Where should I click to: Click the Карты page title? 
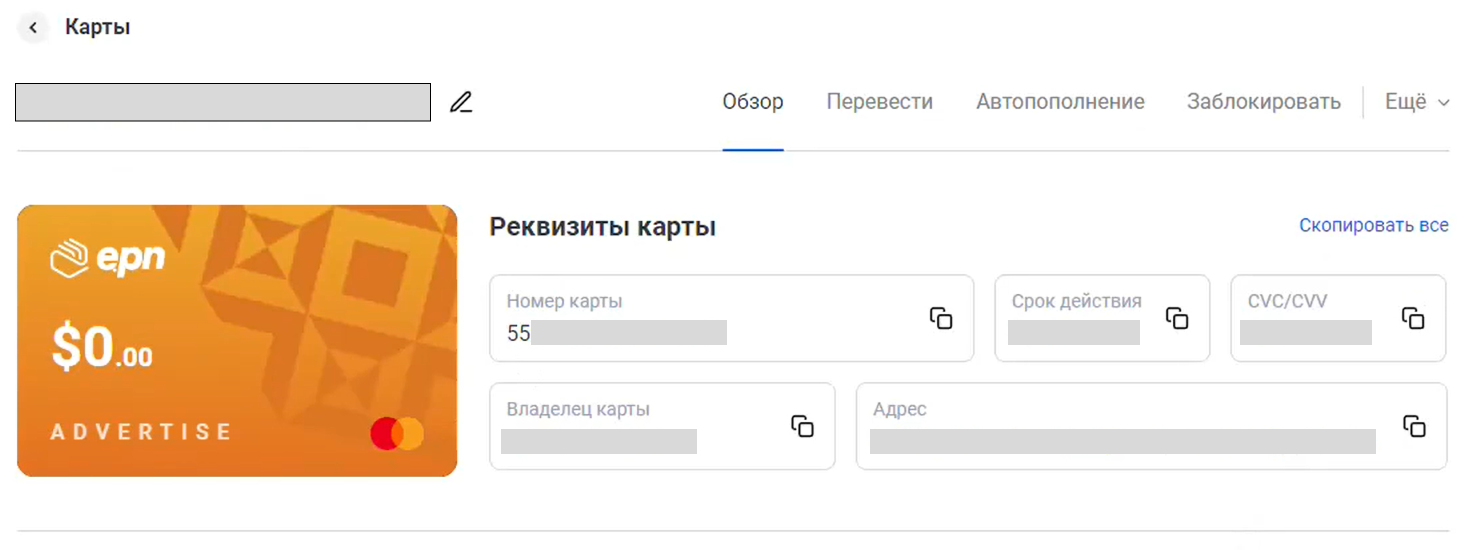98,27
